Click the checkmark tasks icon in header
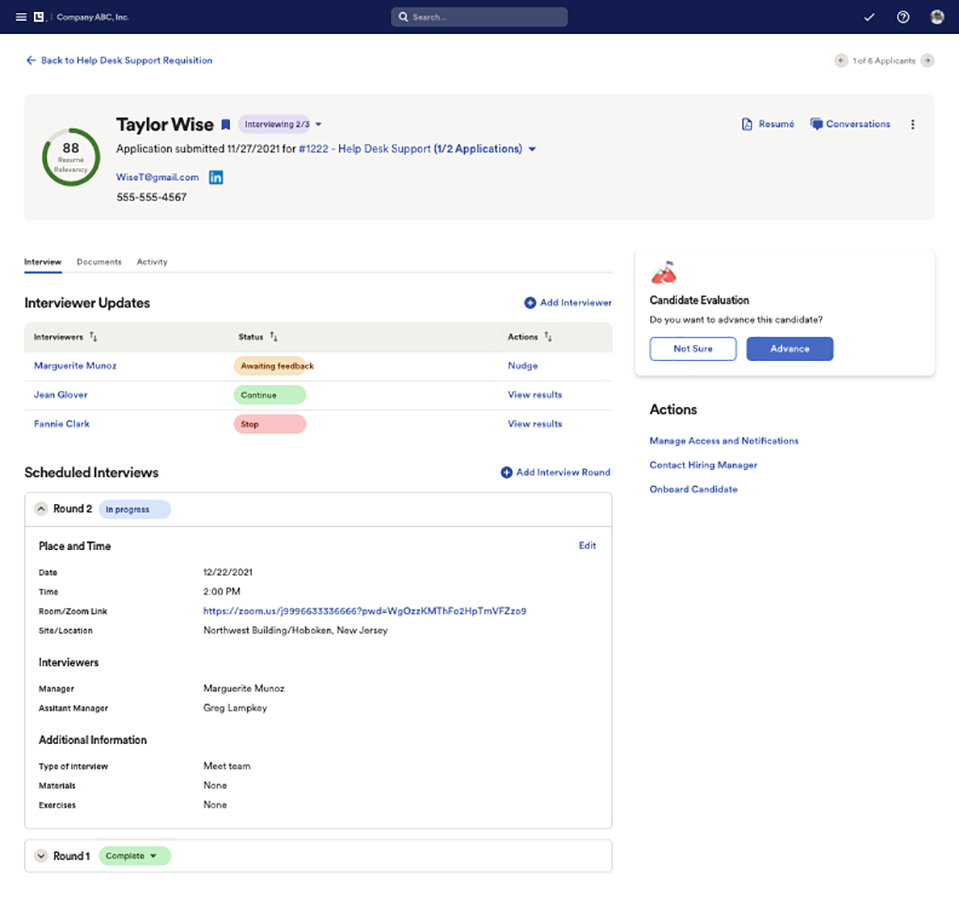 click(x=869, y=17)
